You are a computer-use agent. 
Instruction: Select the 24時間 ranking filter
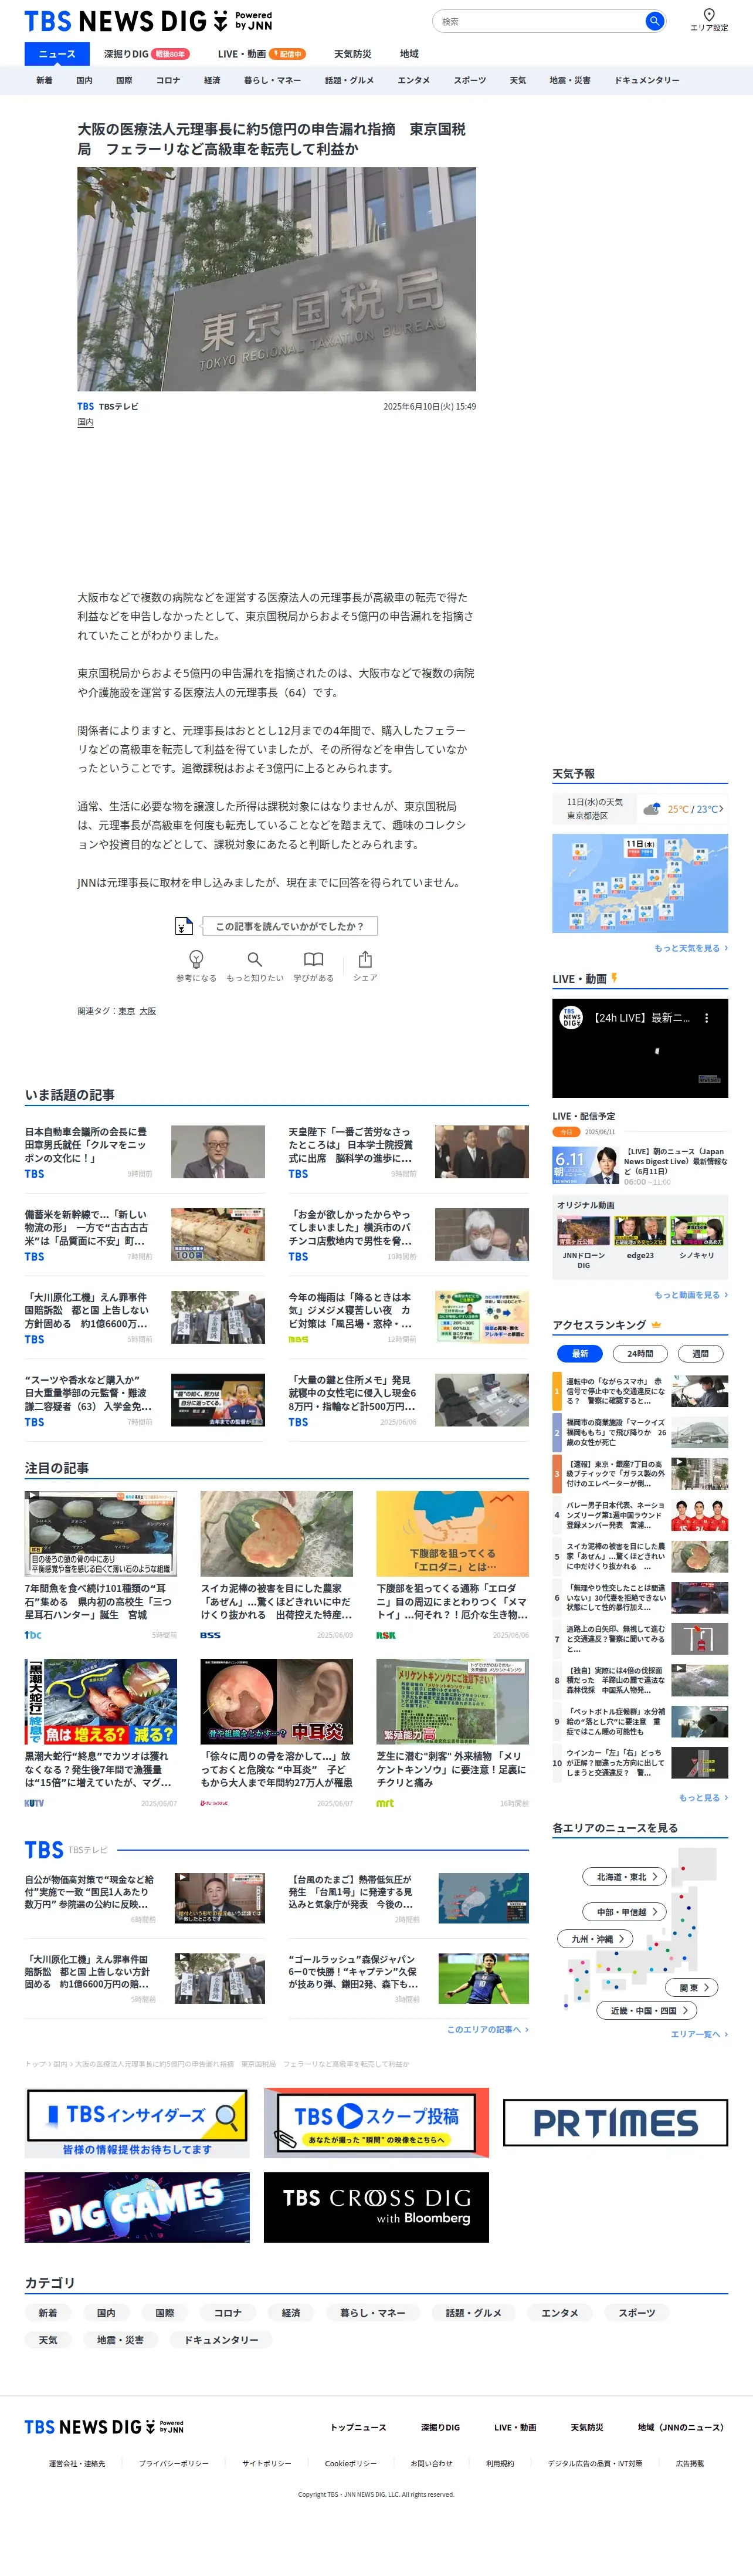point(640,1354)
